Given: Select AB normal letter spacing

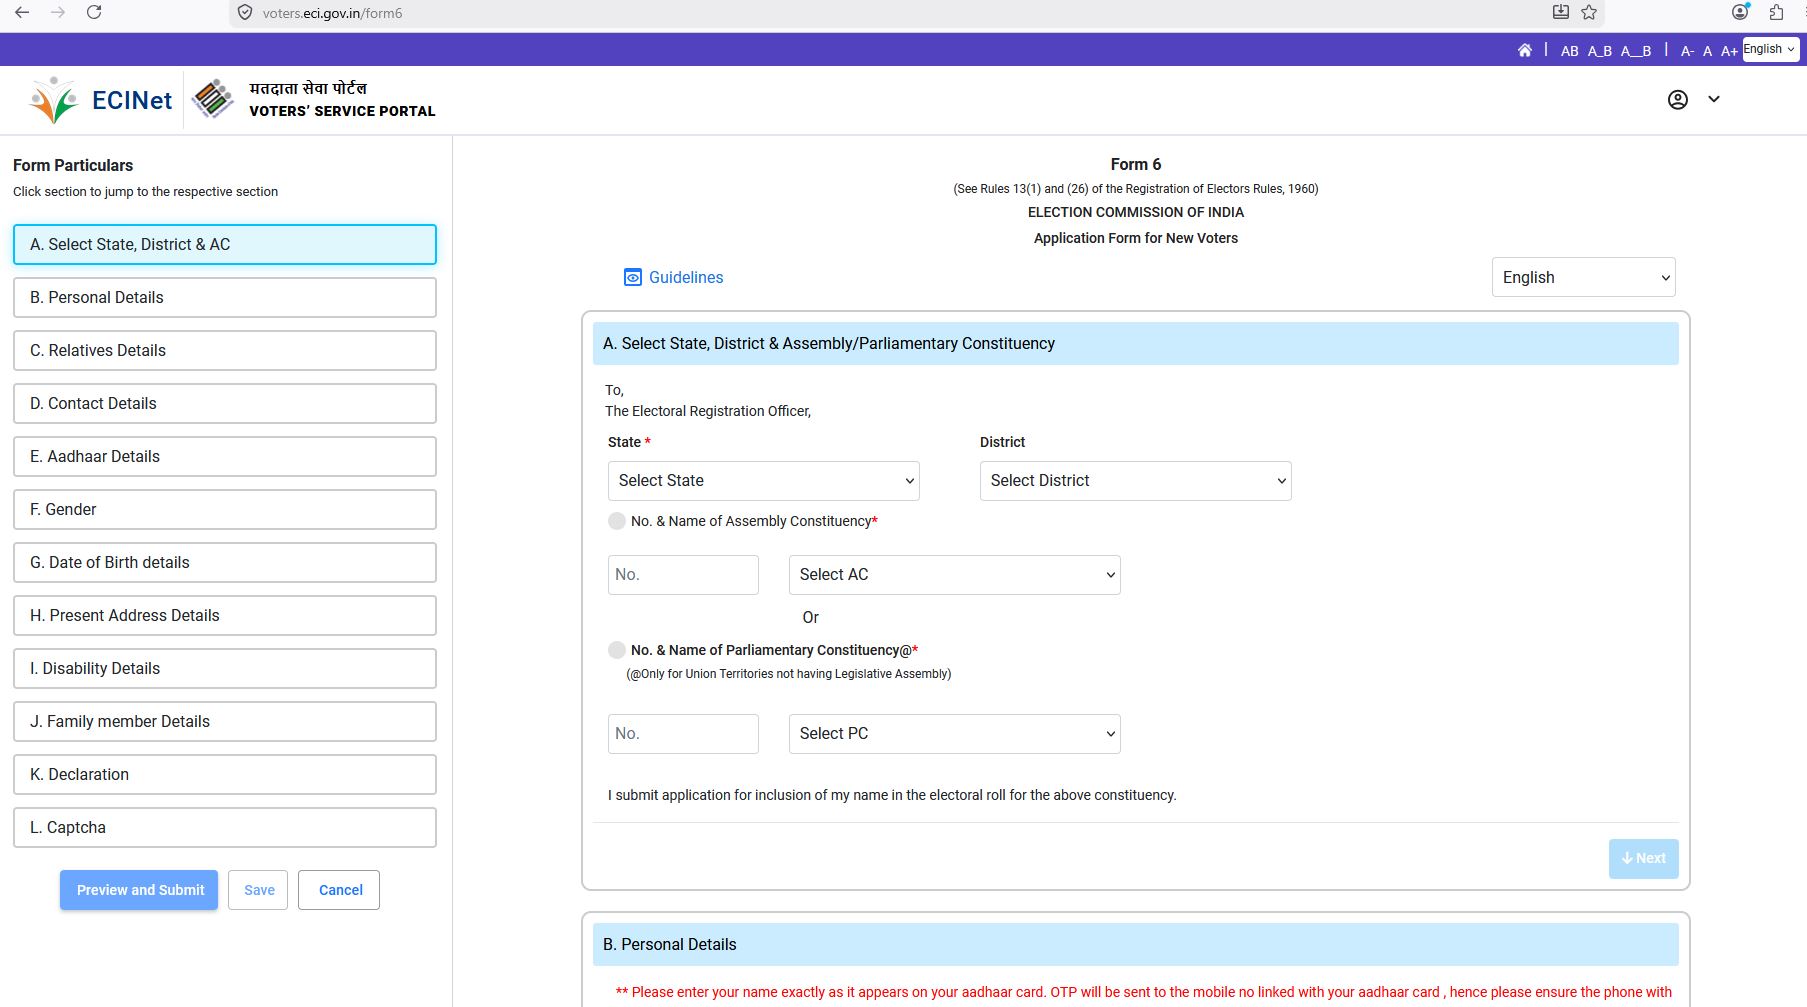Looking at the screenshot, I should click(x=1570, y=51).
